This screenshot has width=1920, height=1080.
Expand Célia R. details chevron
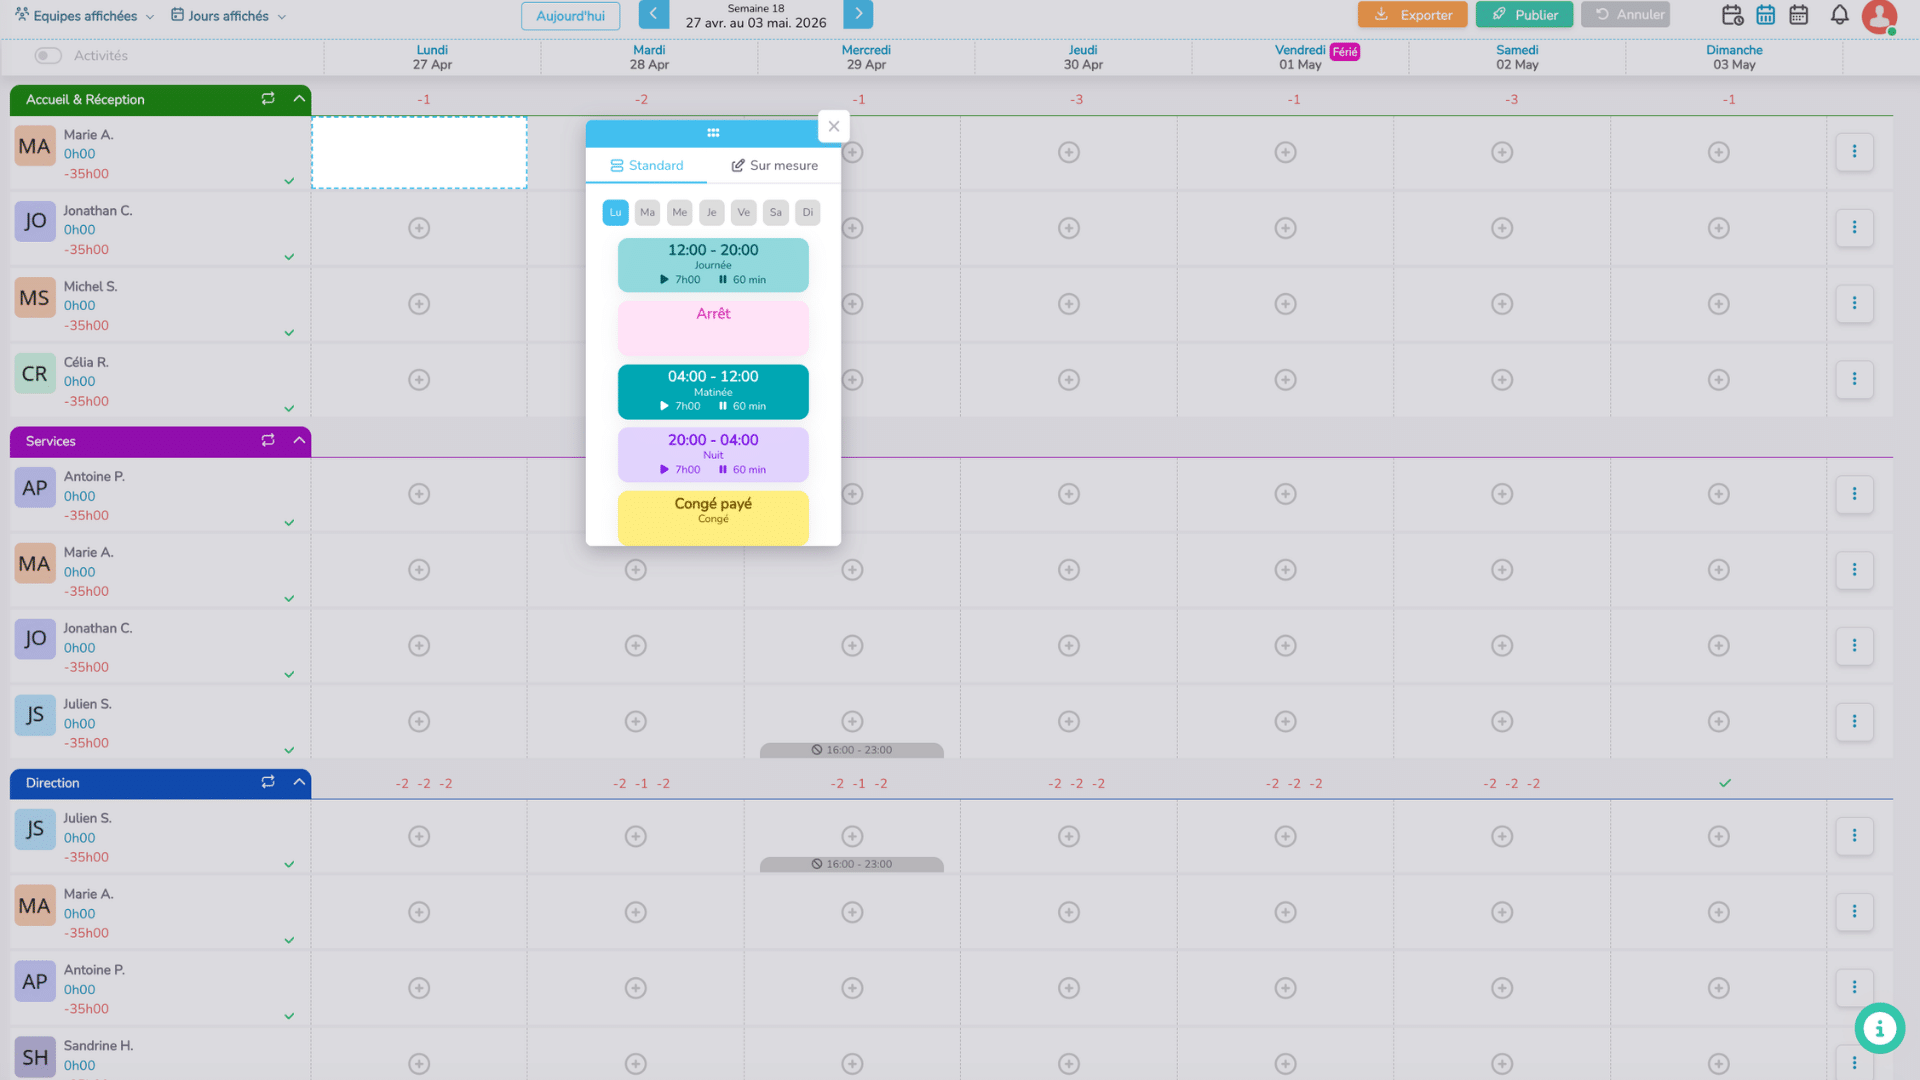289,409
